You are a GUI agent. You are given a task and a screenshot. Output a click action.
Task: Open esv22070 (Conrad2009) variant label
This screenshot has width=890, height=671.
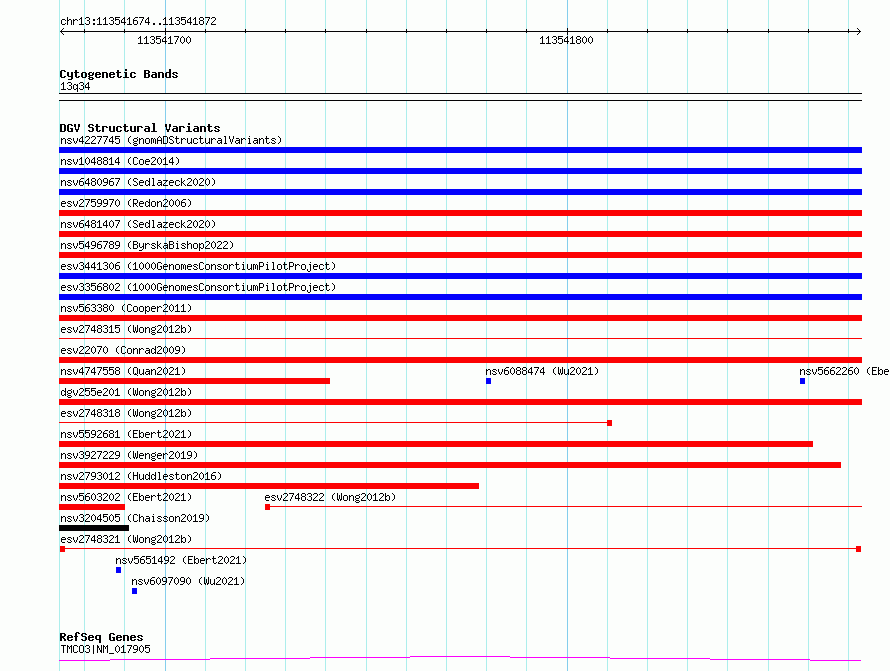pyautogui.click(x=123, y=350)
